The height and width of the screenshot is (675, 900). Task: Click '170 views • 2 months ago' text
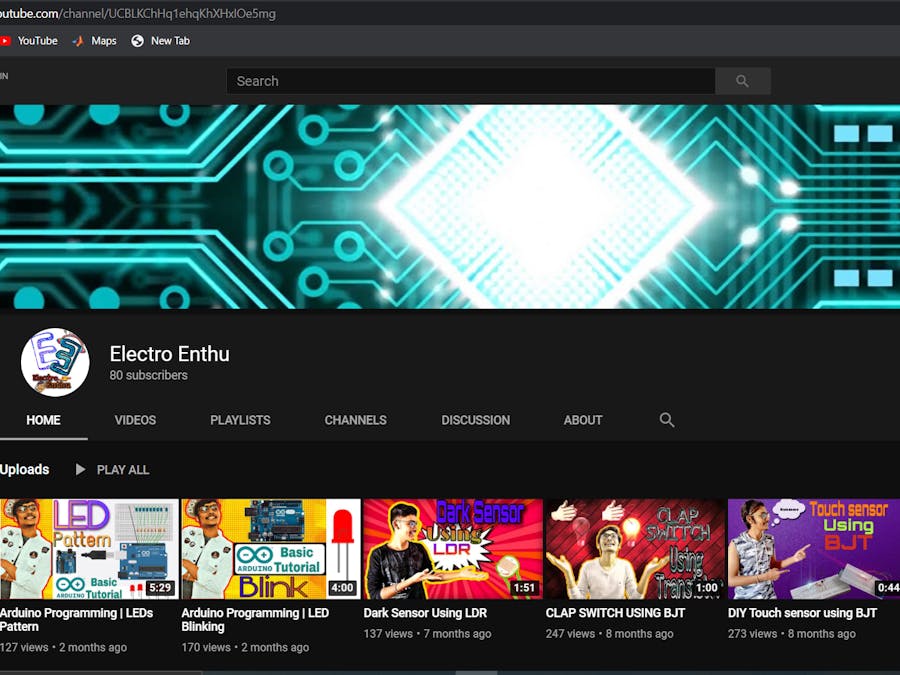point(245,647)
